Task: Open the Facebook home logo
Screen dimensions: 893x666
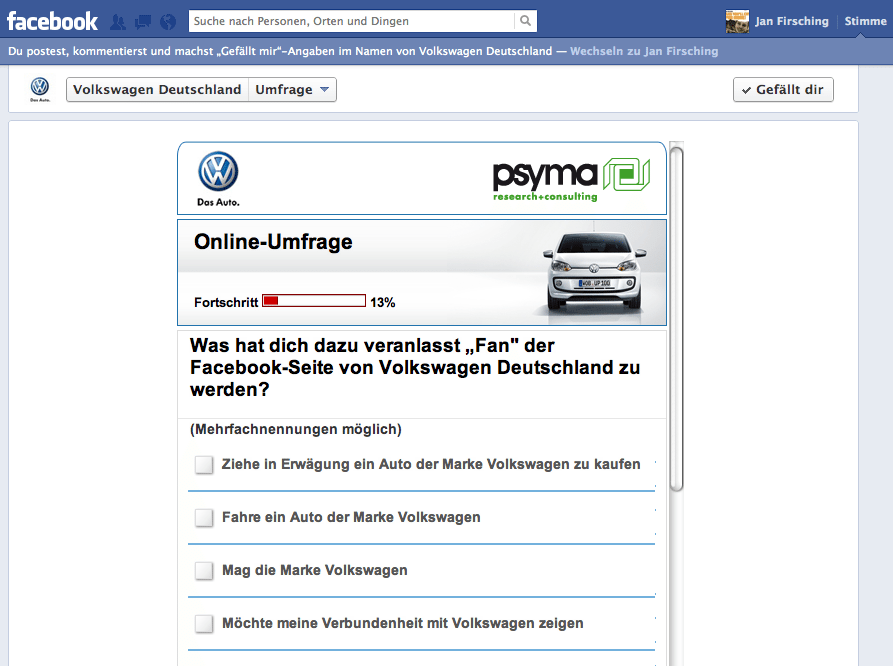Action: pos(52,22)
